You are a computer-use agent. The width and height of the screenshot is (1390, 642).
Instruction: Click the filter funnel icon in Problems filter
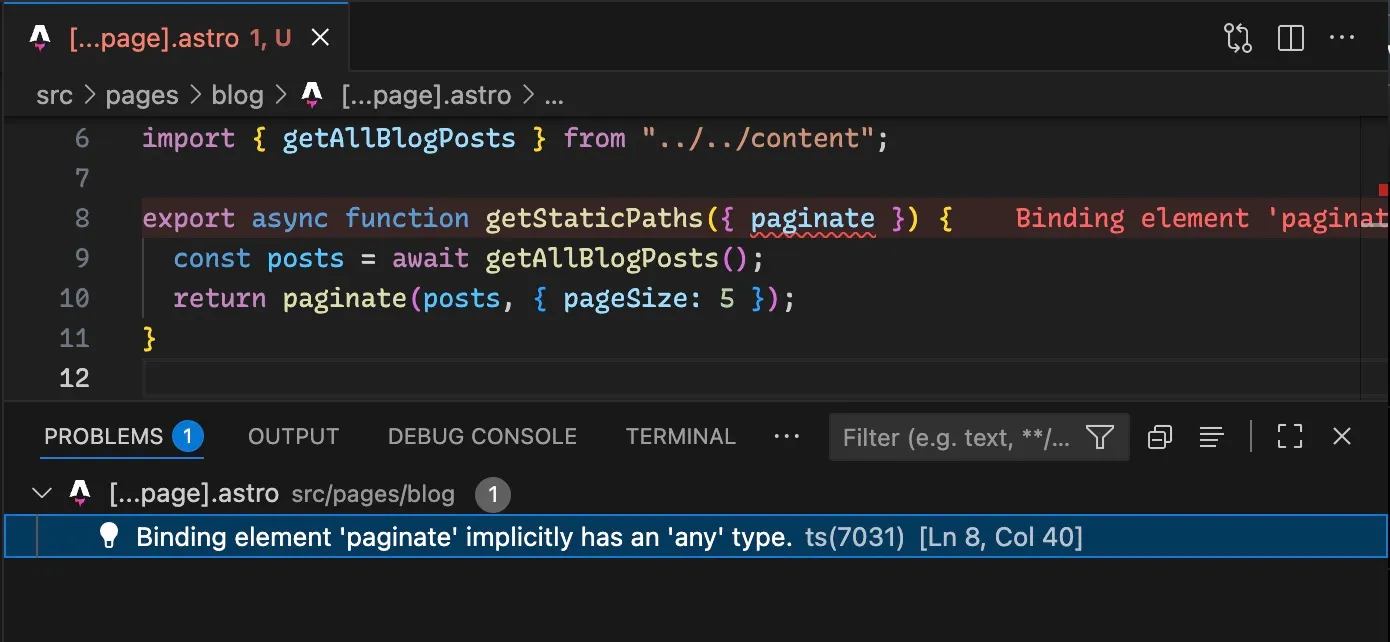(1100, 437)
